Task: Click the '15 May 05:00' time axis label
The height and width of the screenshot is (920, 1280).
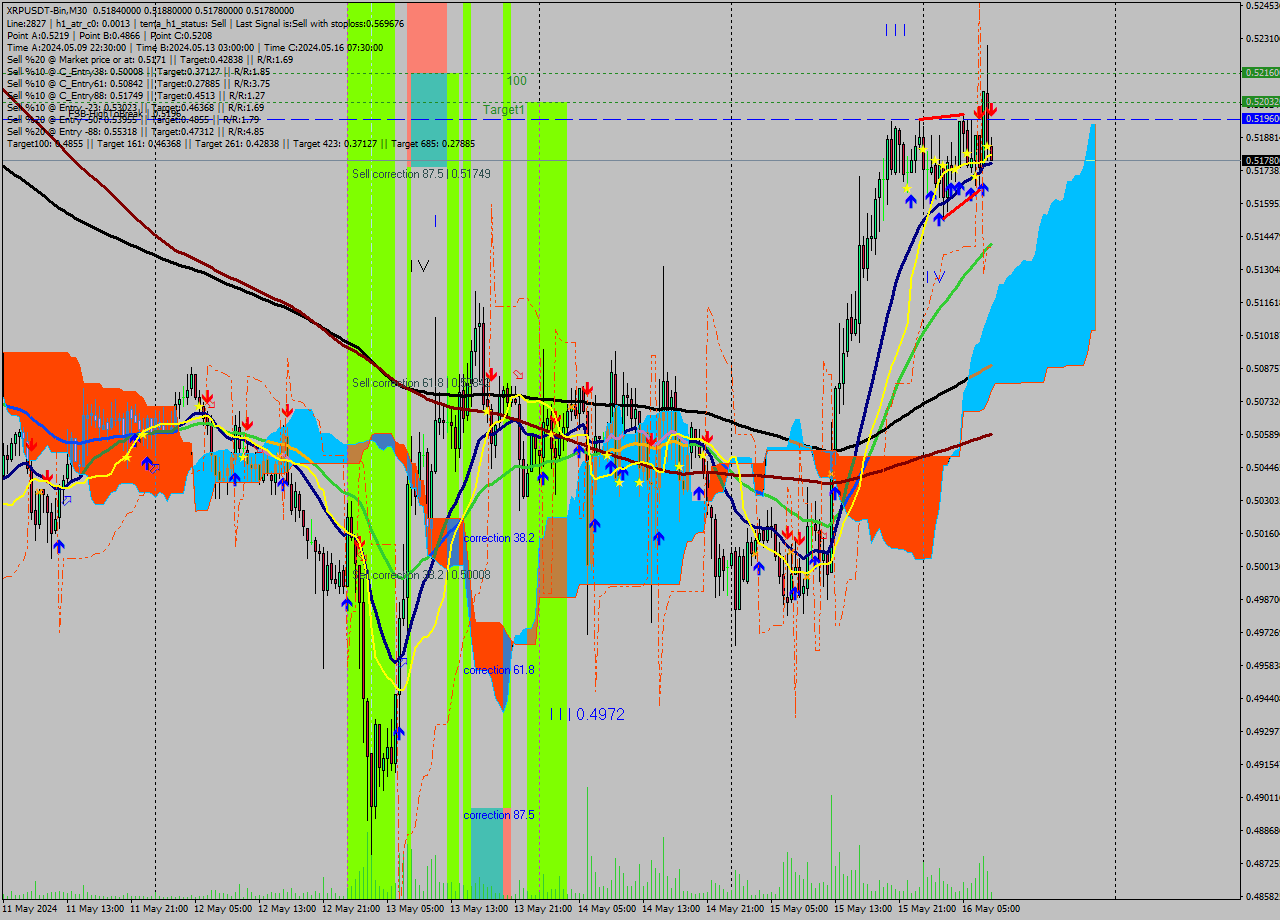Action: click(797, 909)
